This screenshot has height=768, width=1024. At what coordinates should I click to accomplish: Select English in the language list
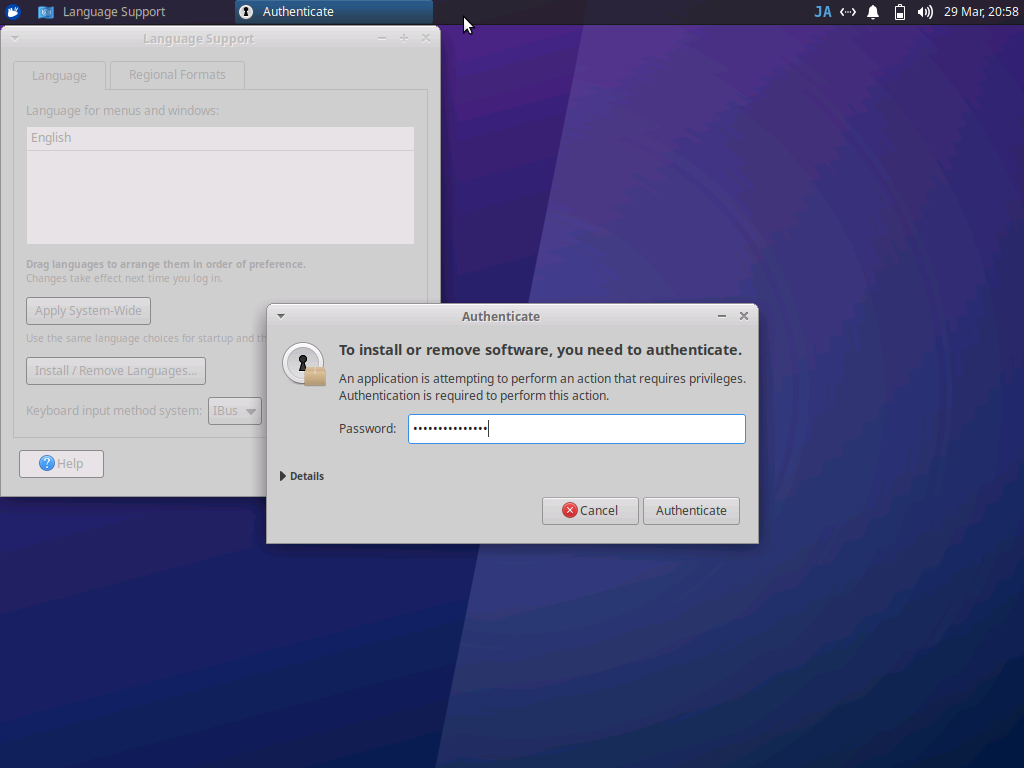pos(220,138)
